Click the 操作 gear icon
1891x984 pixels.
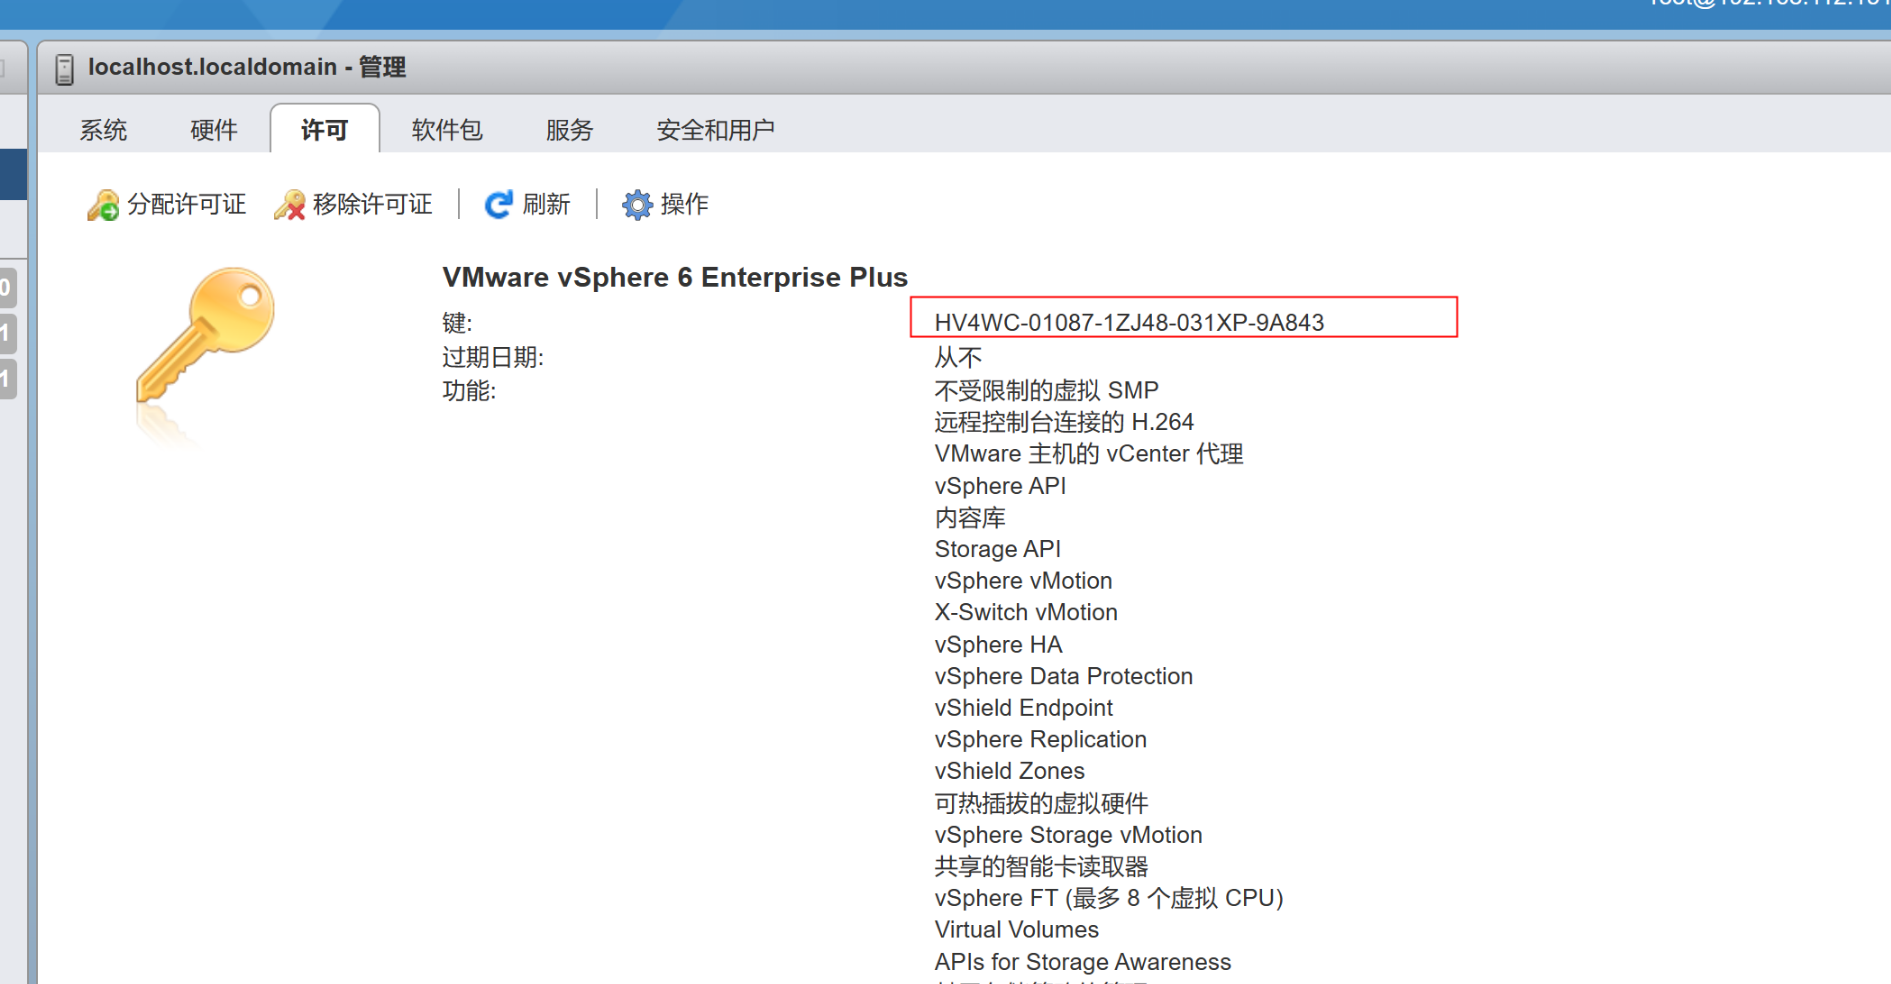(637, 205)
